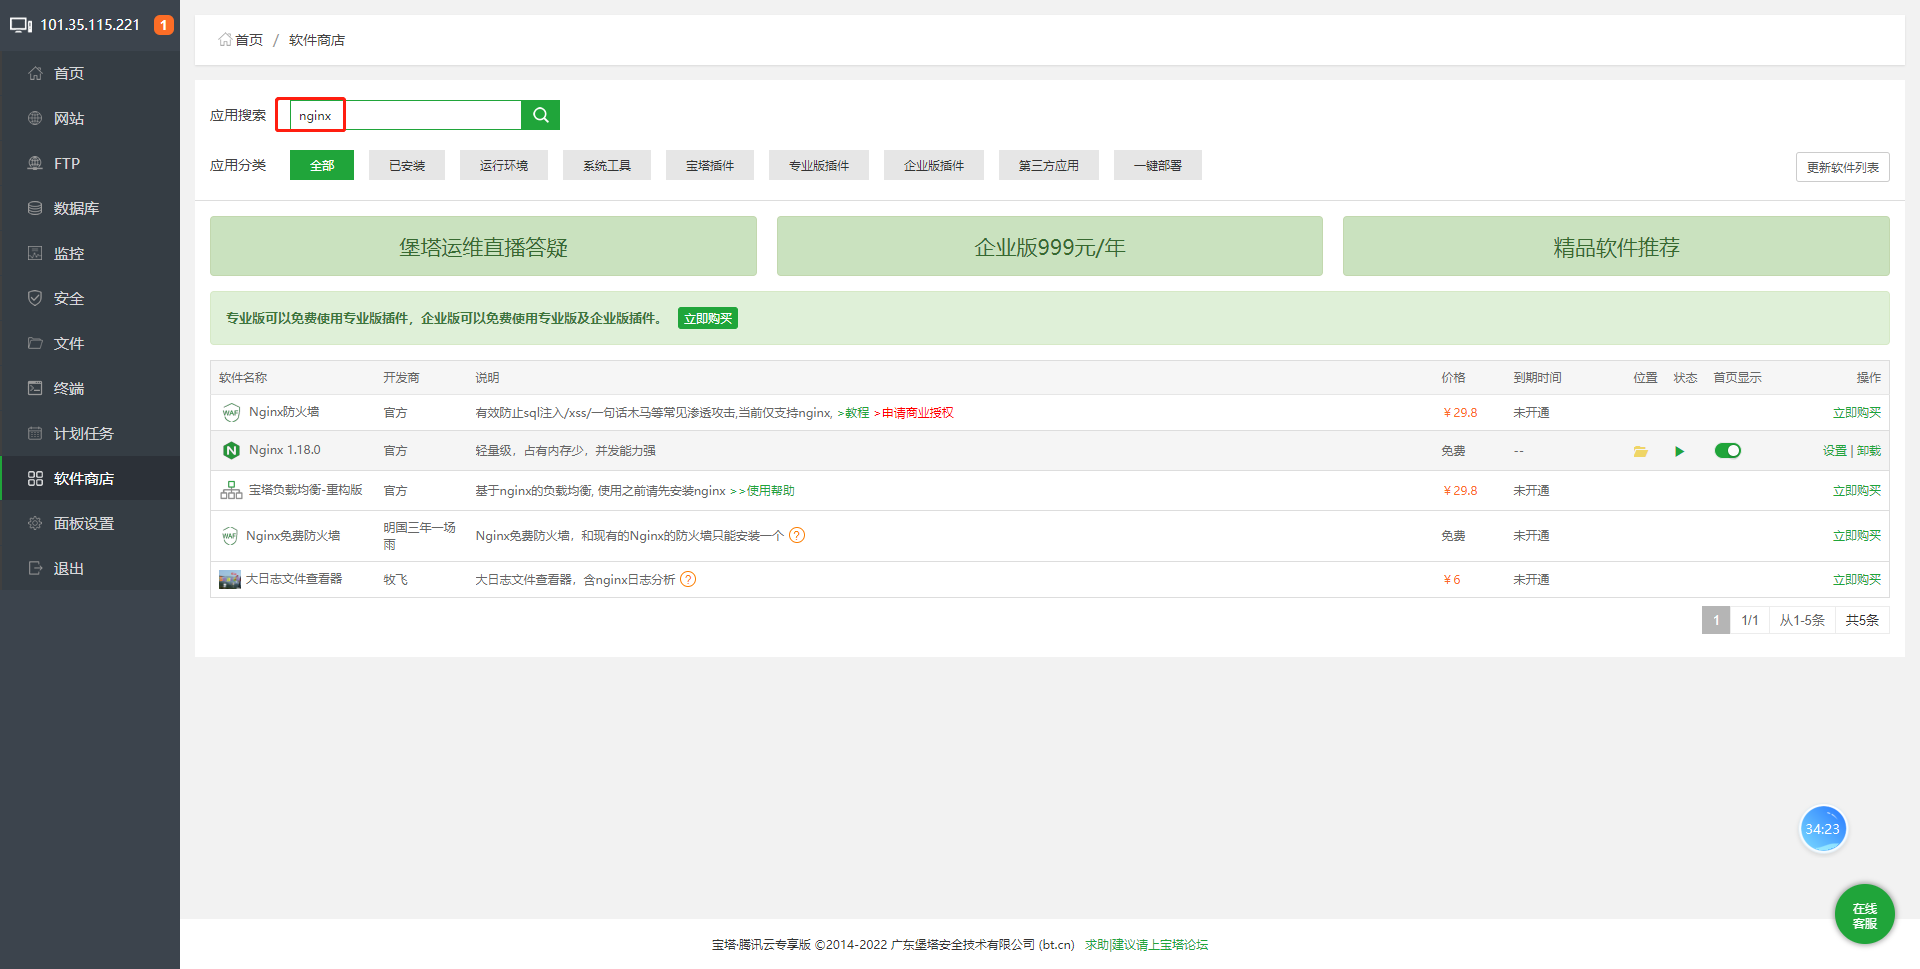This screenshot has height=969, width=1920.
Task: Click 设置 for Nginx 1.18.0
Action: tap(1835, 451)
